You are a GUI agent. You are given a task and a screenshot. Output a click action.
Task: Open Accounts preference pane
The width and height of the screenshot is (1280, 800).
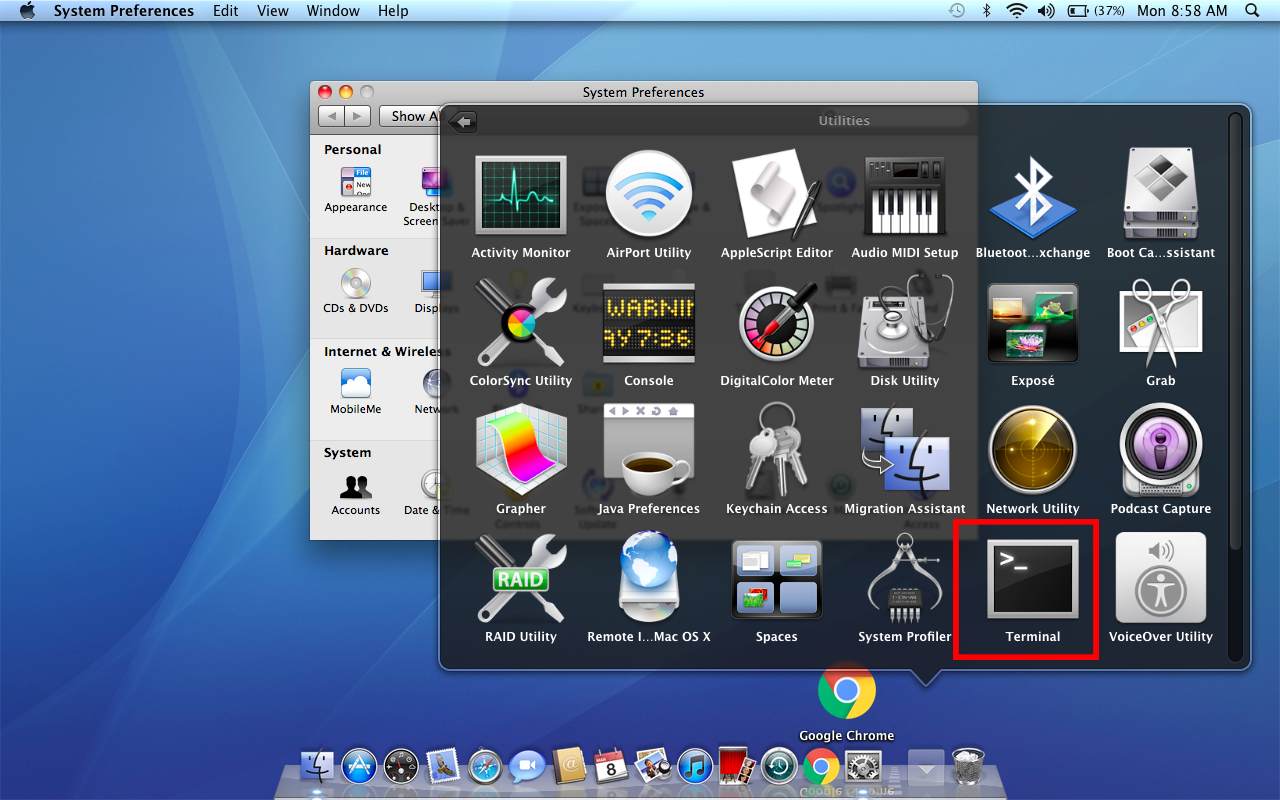[356, 493]
